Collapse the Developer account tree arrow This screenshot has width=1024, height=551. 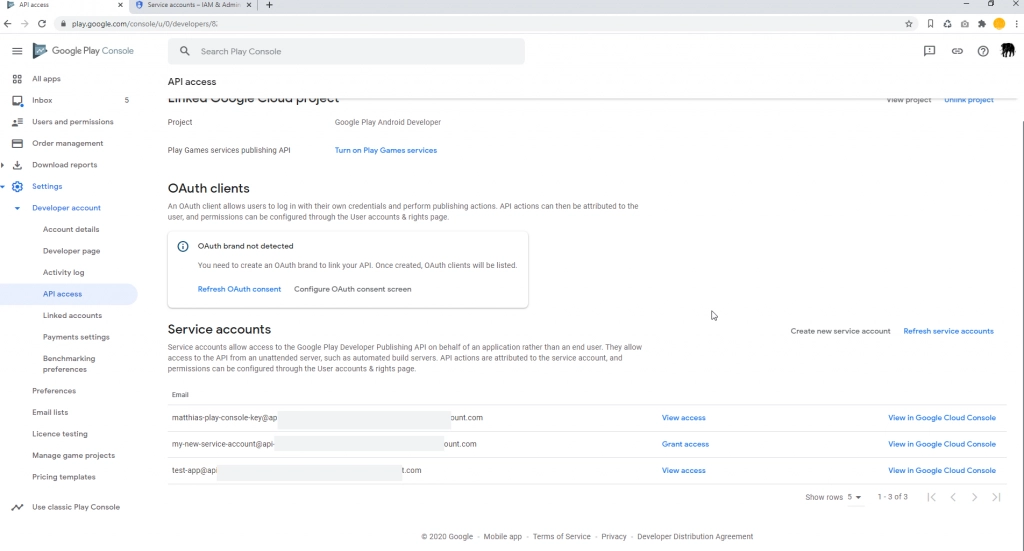[x=17, y=208]
